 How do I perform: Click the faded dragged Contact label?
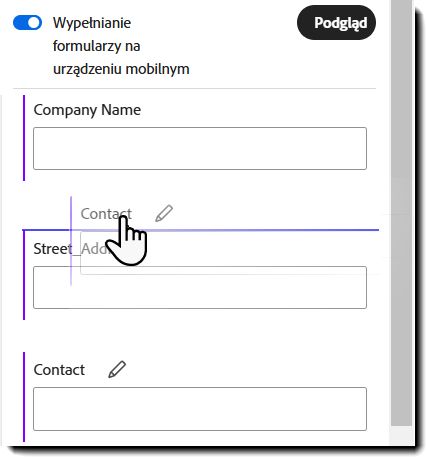pyautogui.click(x=106, y=214)
